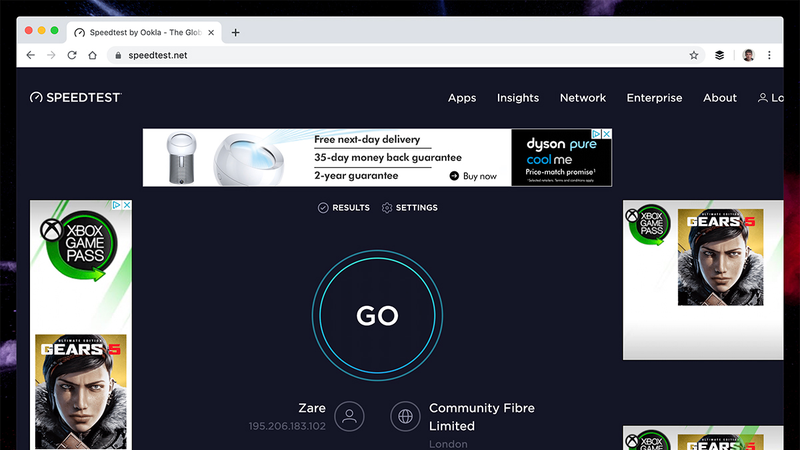Reload the speedtest.net page
The width and height of the screenshot is (800, 450).
tap(72, 55)
